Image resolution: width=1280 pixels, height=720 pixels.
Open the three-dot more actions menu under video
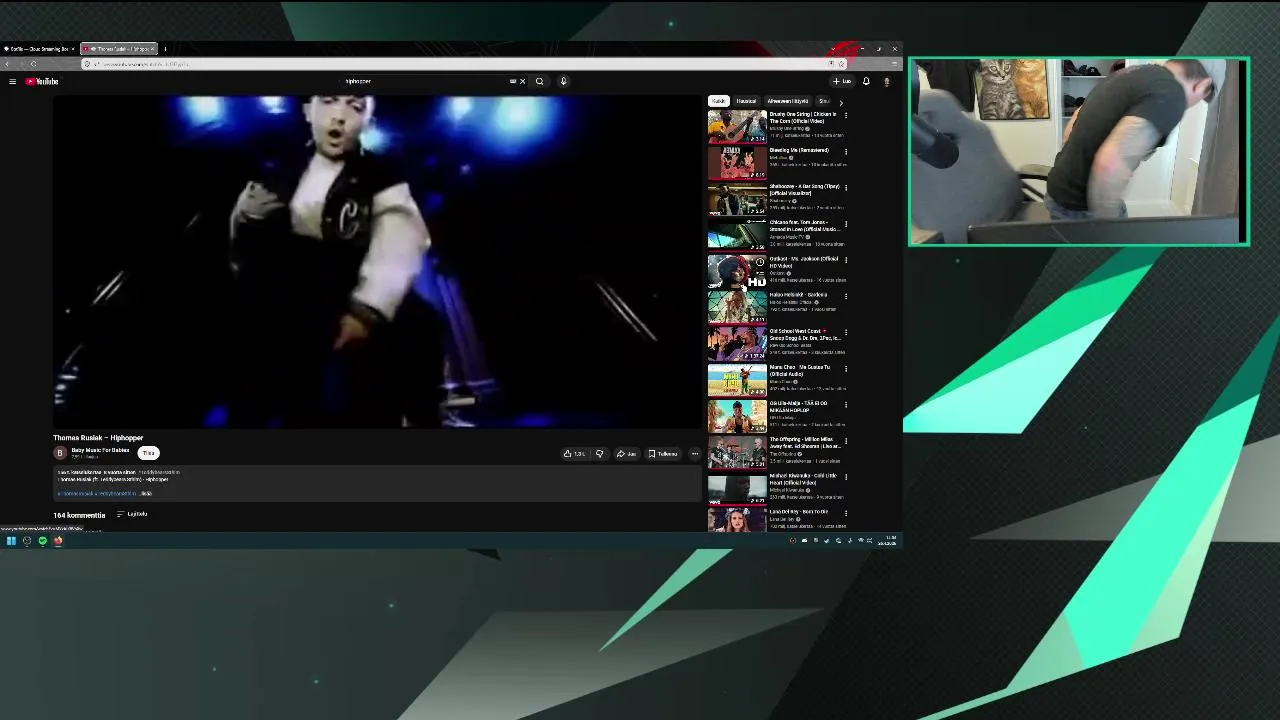click(695, 454)
